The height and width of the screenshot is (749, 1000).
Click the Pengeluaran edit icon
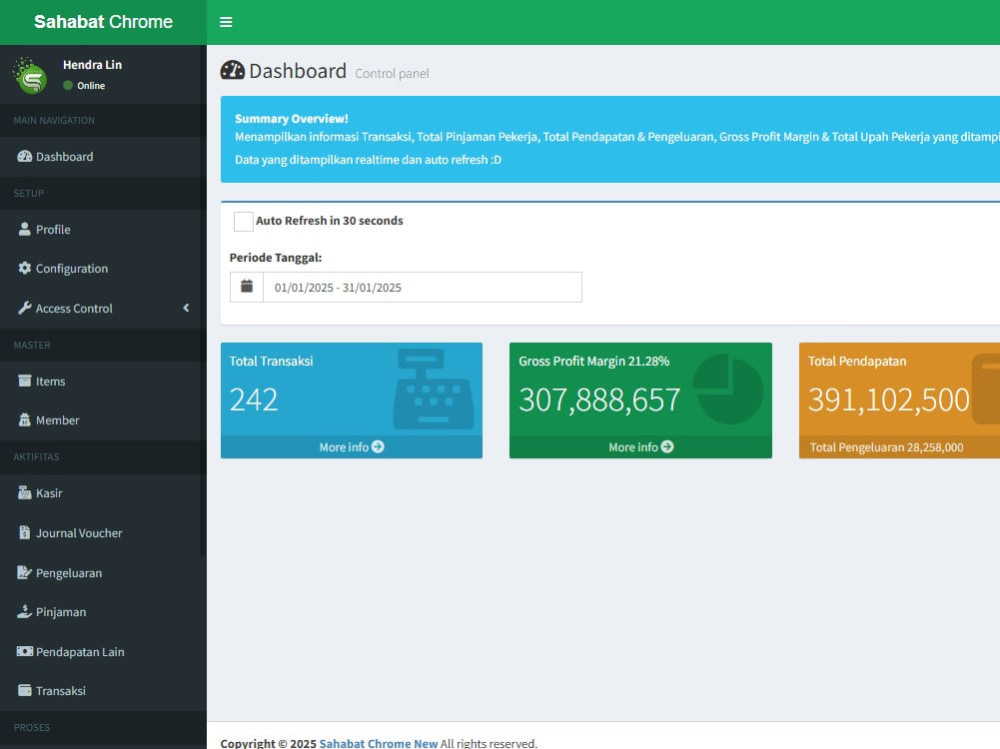[24, 572]
